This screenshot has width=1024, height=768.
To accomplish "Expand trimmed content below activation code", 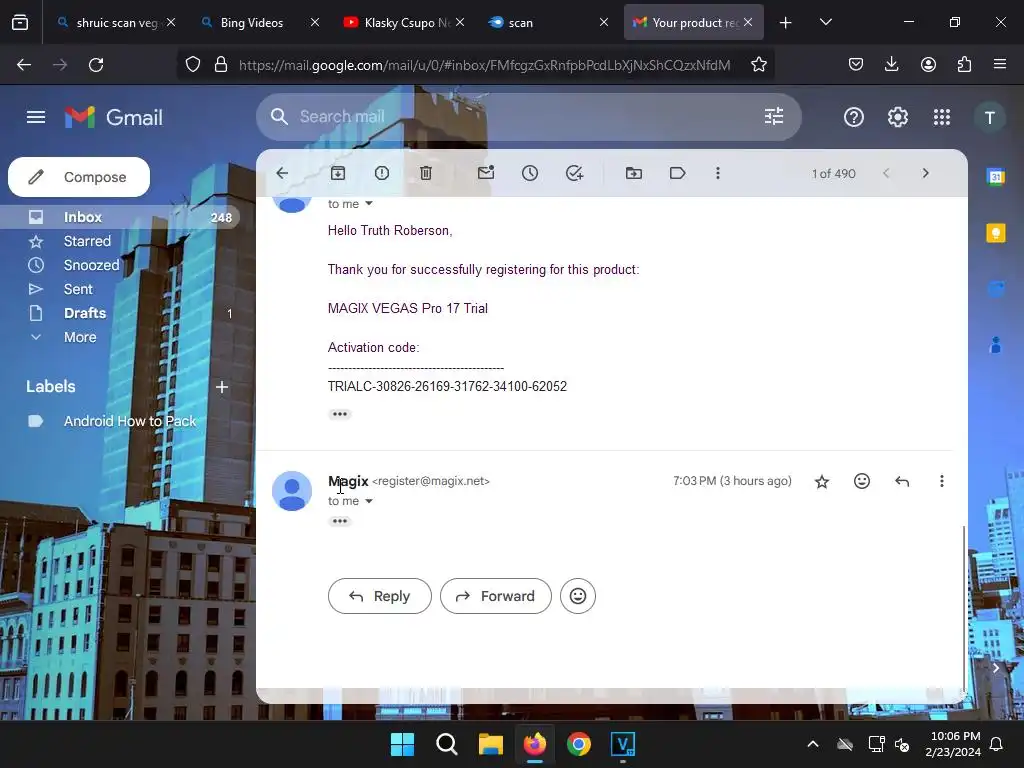I will (x=340, y=414).
